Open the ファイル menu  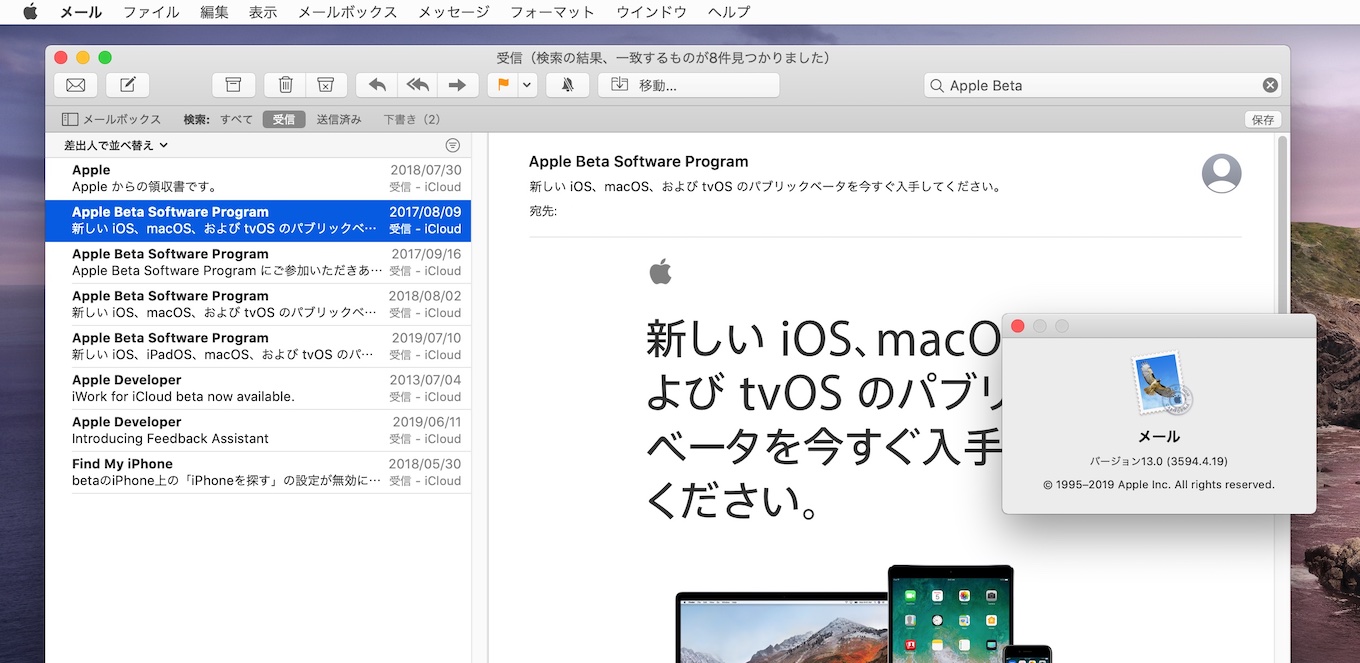click(151, 12)
